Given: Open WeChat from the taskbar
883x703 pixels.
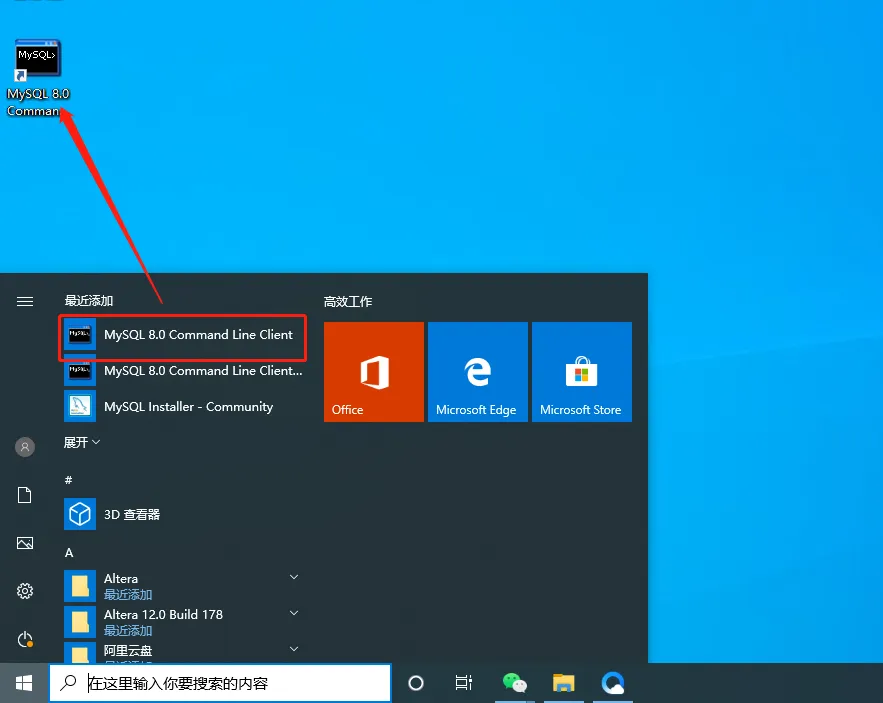Looking at the screenshot, I should (x=514, y=683).
